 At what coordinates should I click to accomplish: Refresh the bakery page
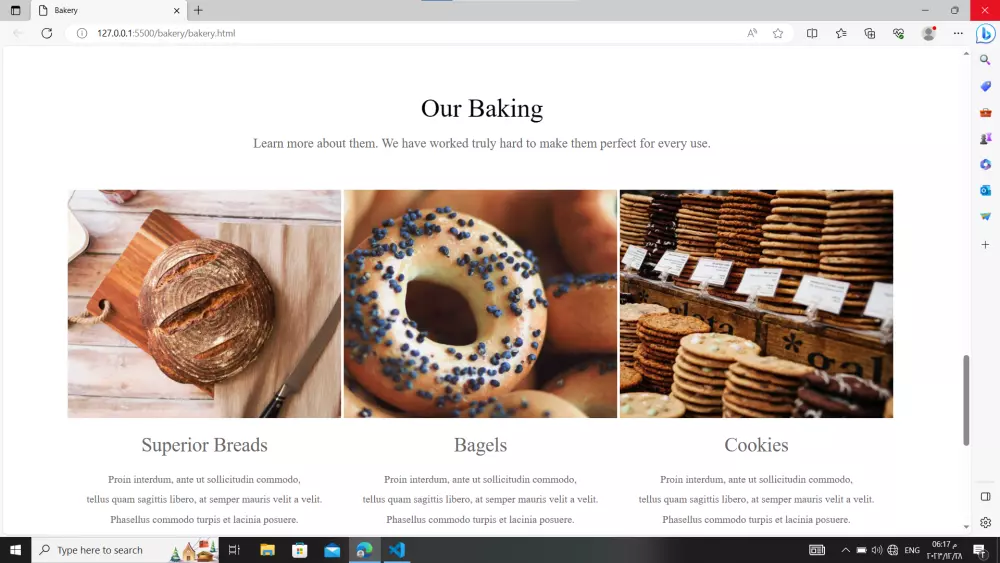[x=47, y=33]
